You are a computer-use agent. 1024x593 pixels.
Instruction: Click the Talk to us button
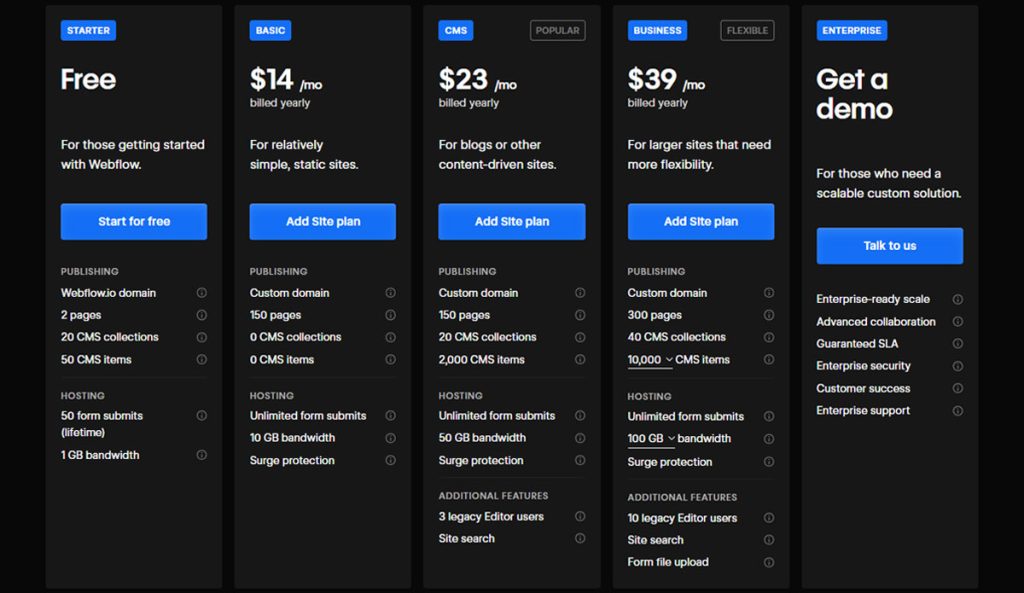click(x=889, y=246)
